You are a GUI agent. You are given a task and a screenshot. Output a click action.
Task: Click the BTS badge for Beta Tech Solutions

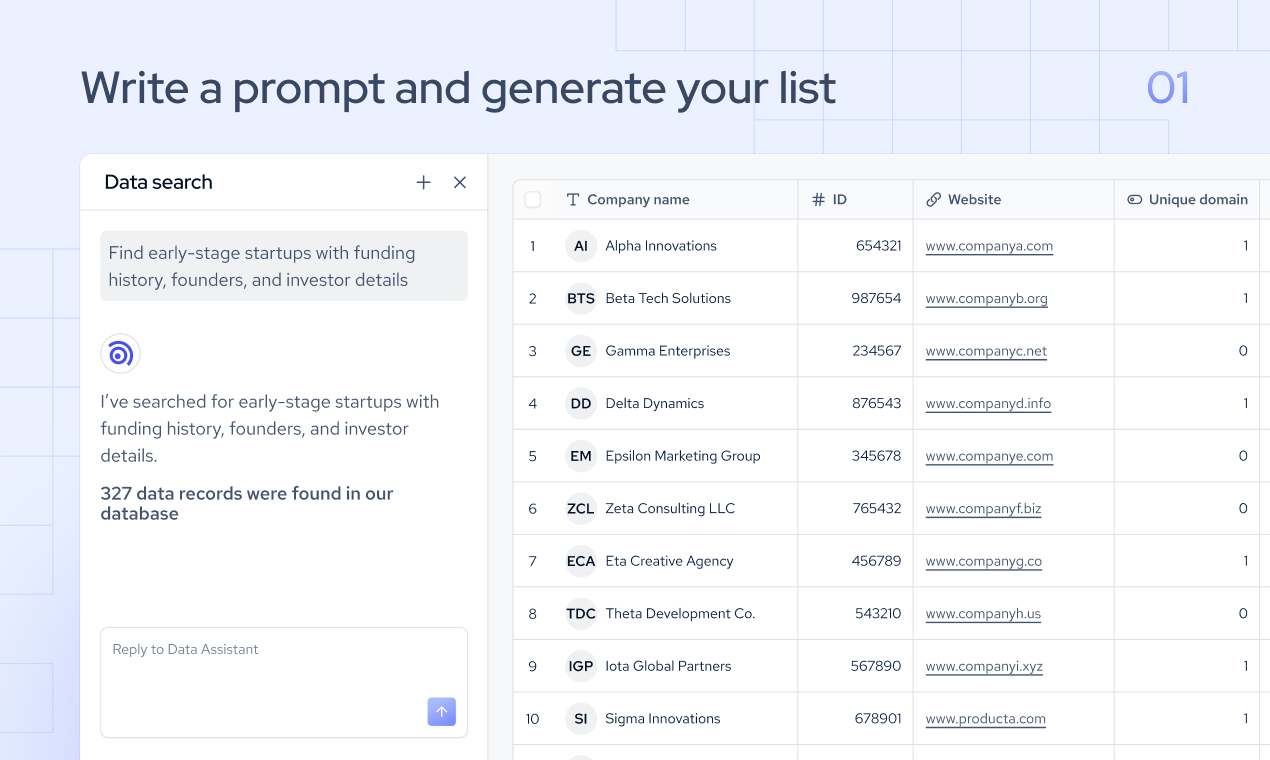581,298
